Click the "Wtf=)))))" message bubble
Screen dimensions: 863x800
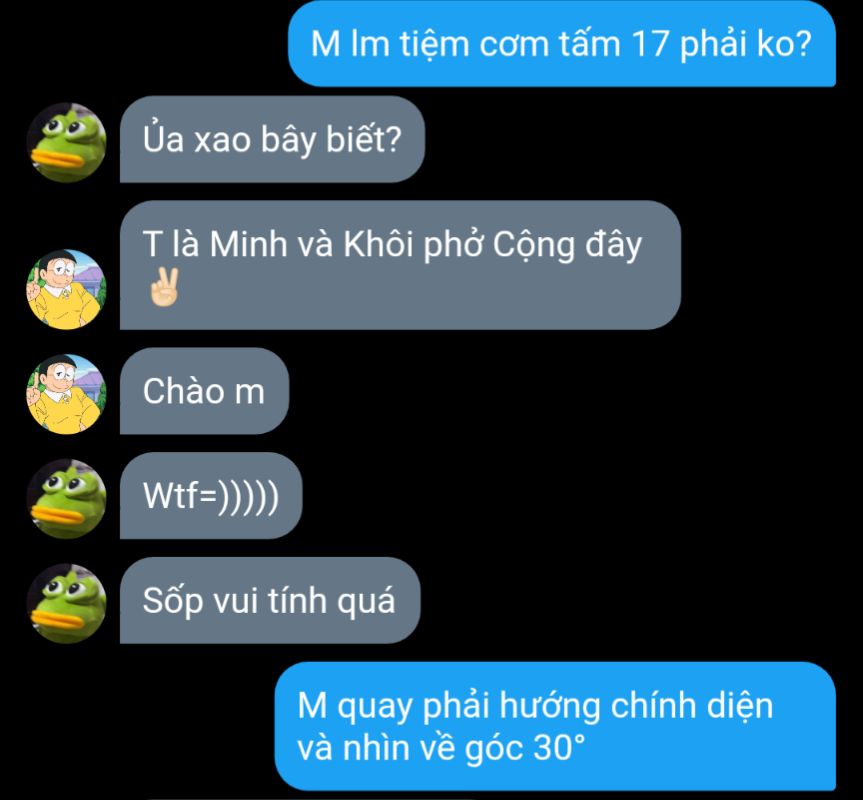tap(211, 495)
